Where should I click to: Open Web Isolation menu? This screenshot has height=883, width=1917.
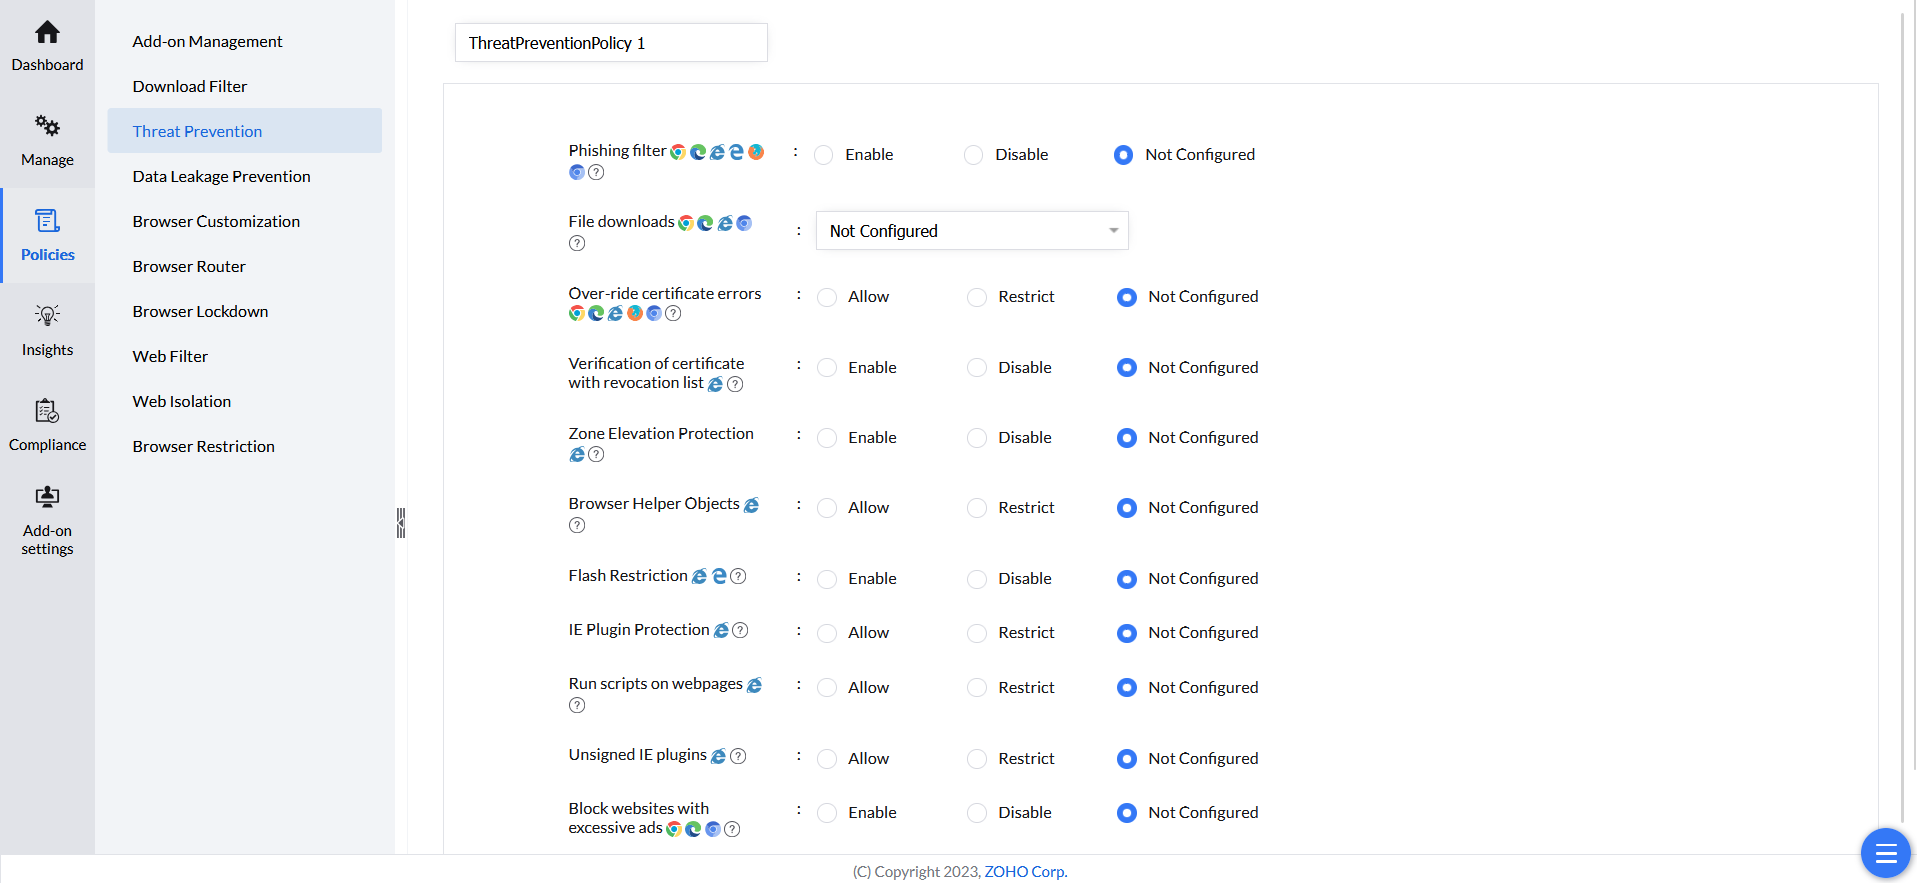click(182, 401)
